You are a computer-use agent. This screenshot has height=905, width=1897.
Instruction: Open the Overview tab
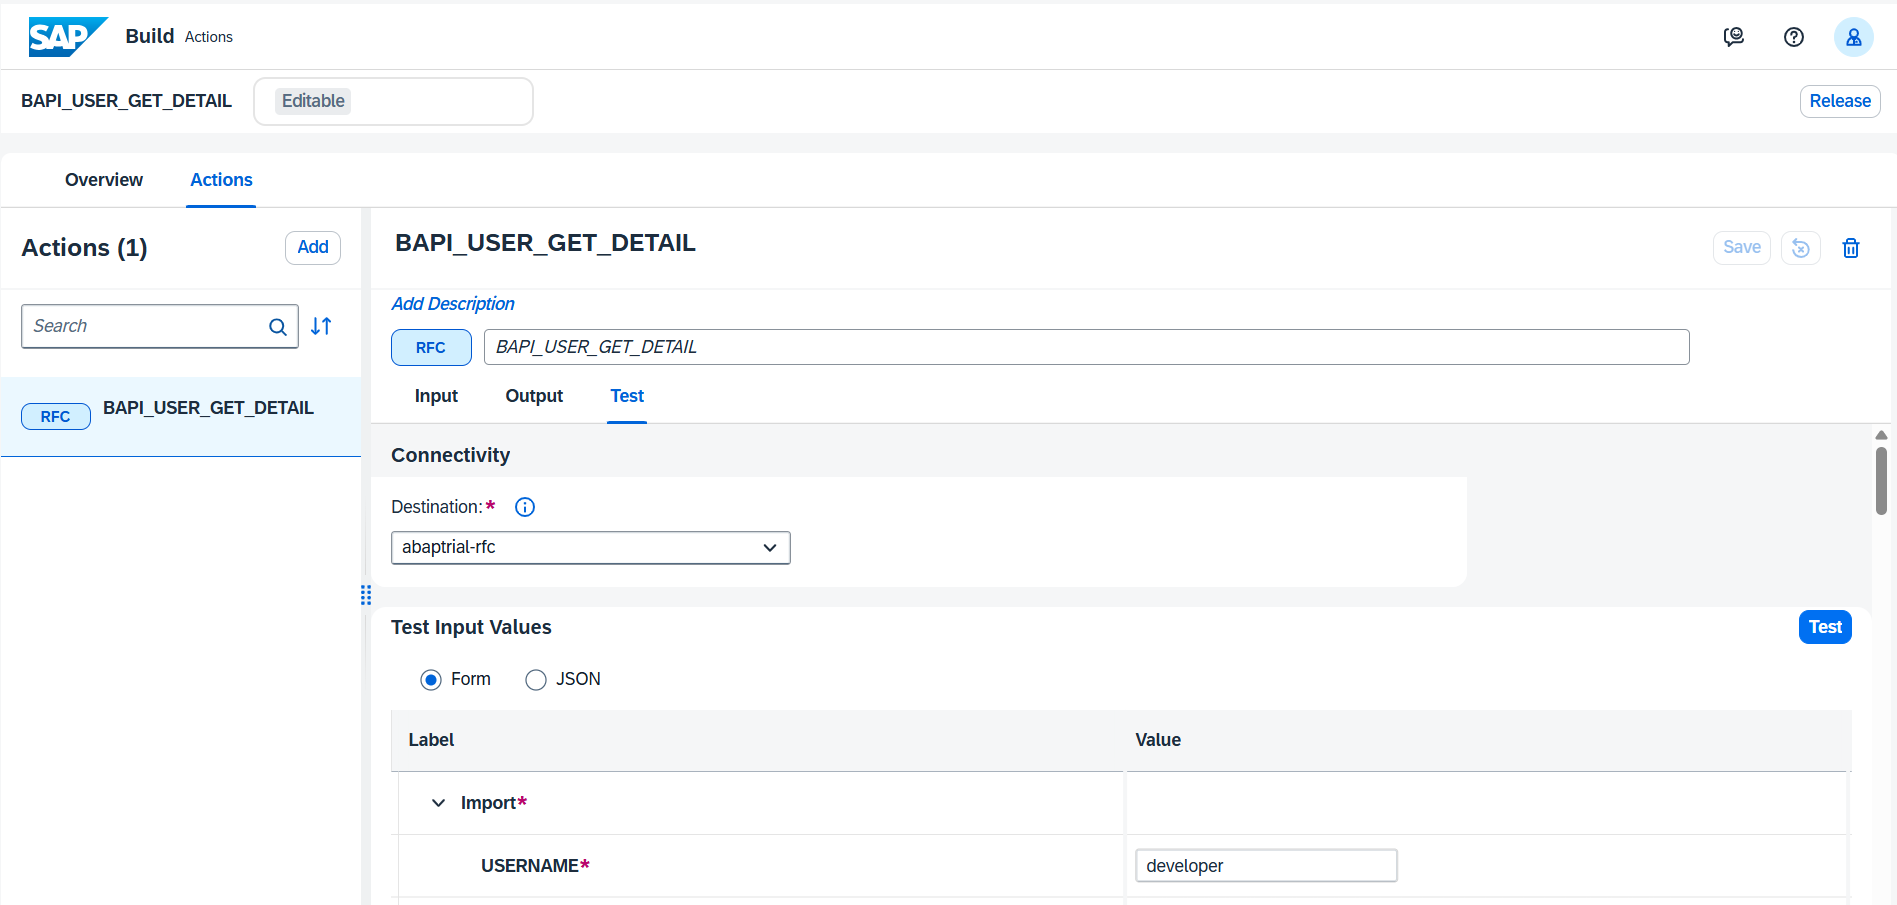click(x=103, y=180)
